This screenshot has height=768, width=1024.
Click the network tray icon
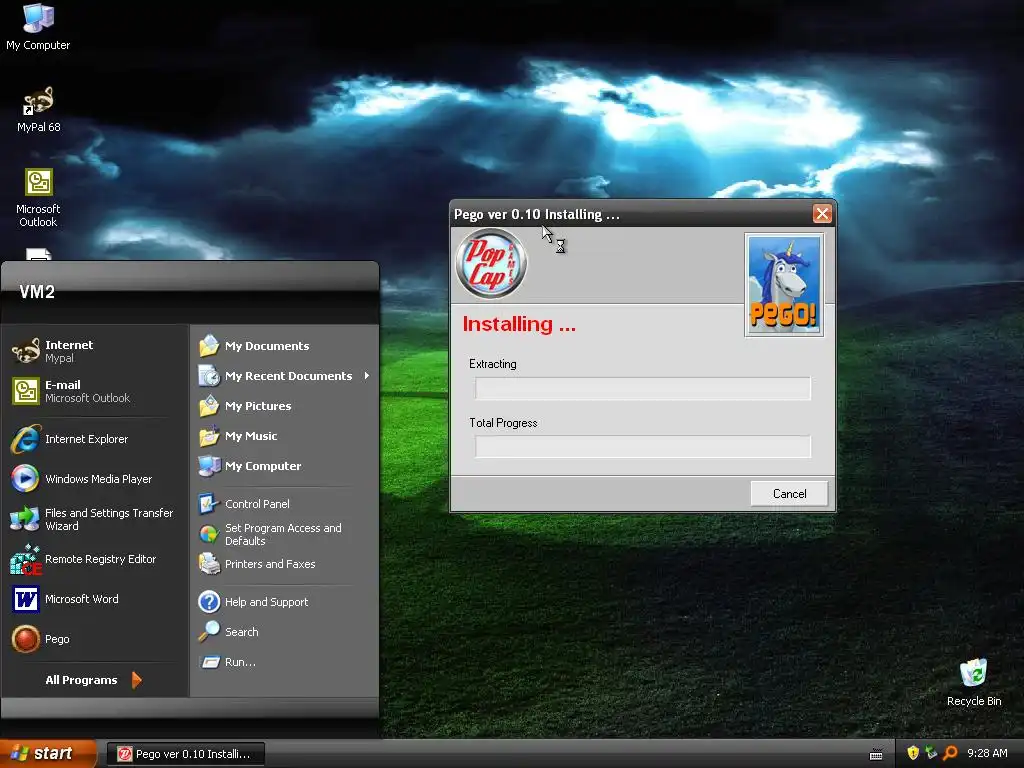(x=931, y=753)
